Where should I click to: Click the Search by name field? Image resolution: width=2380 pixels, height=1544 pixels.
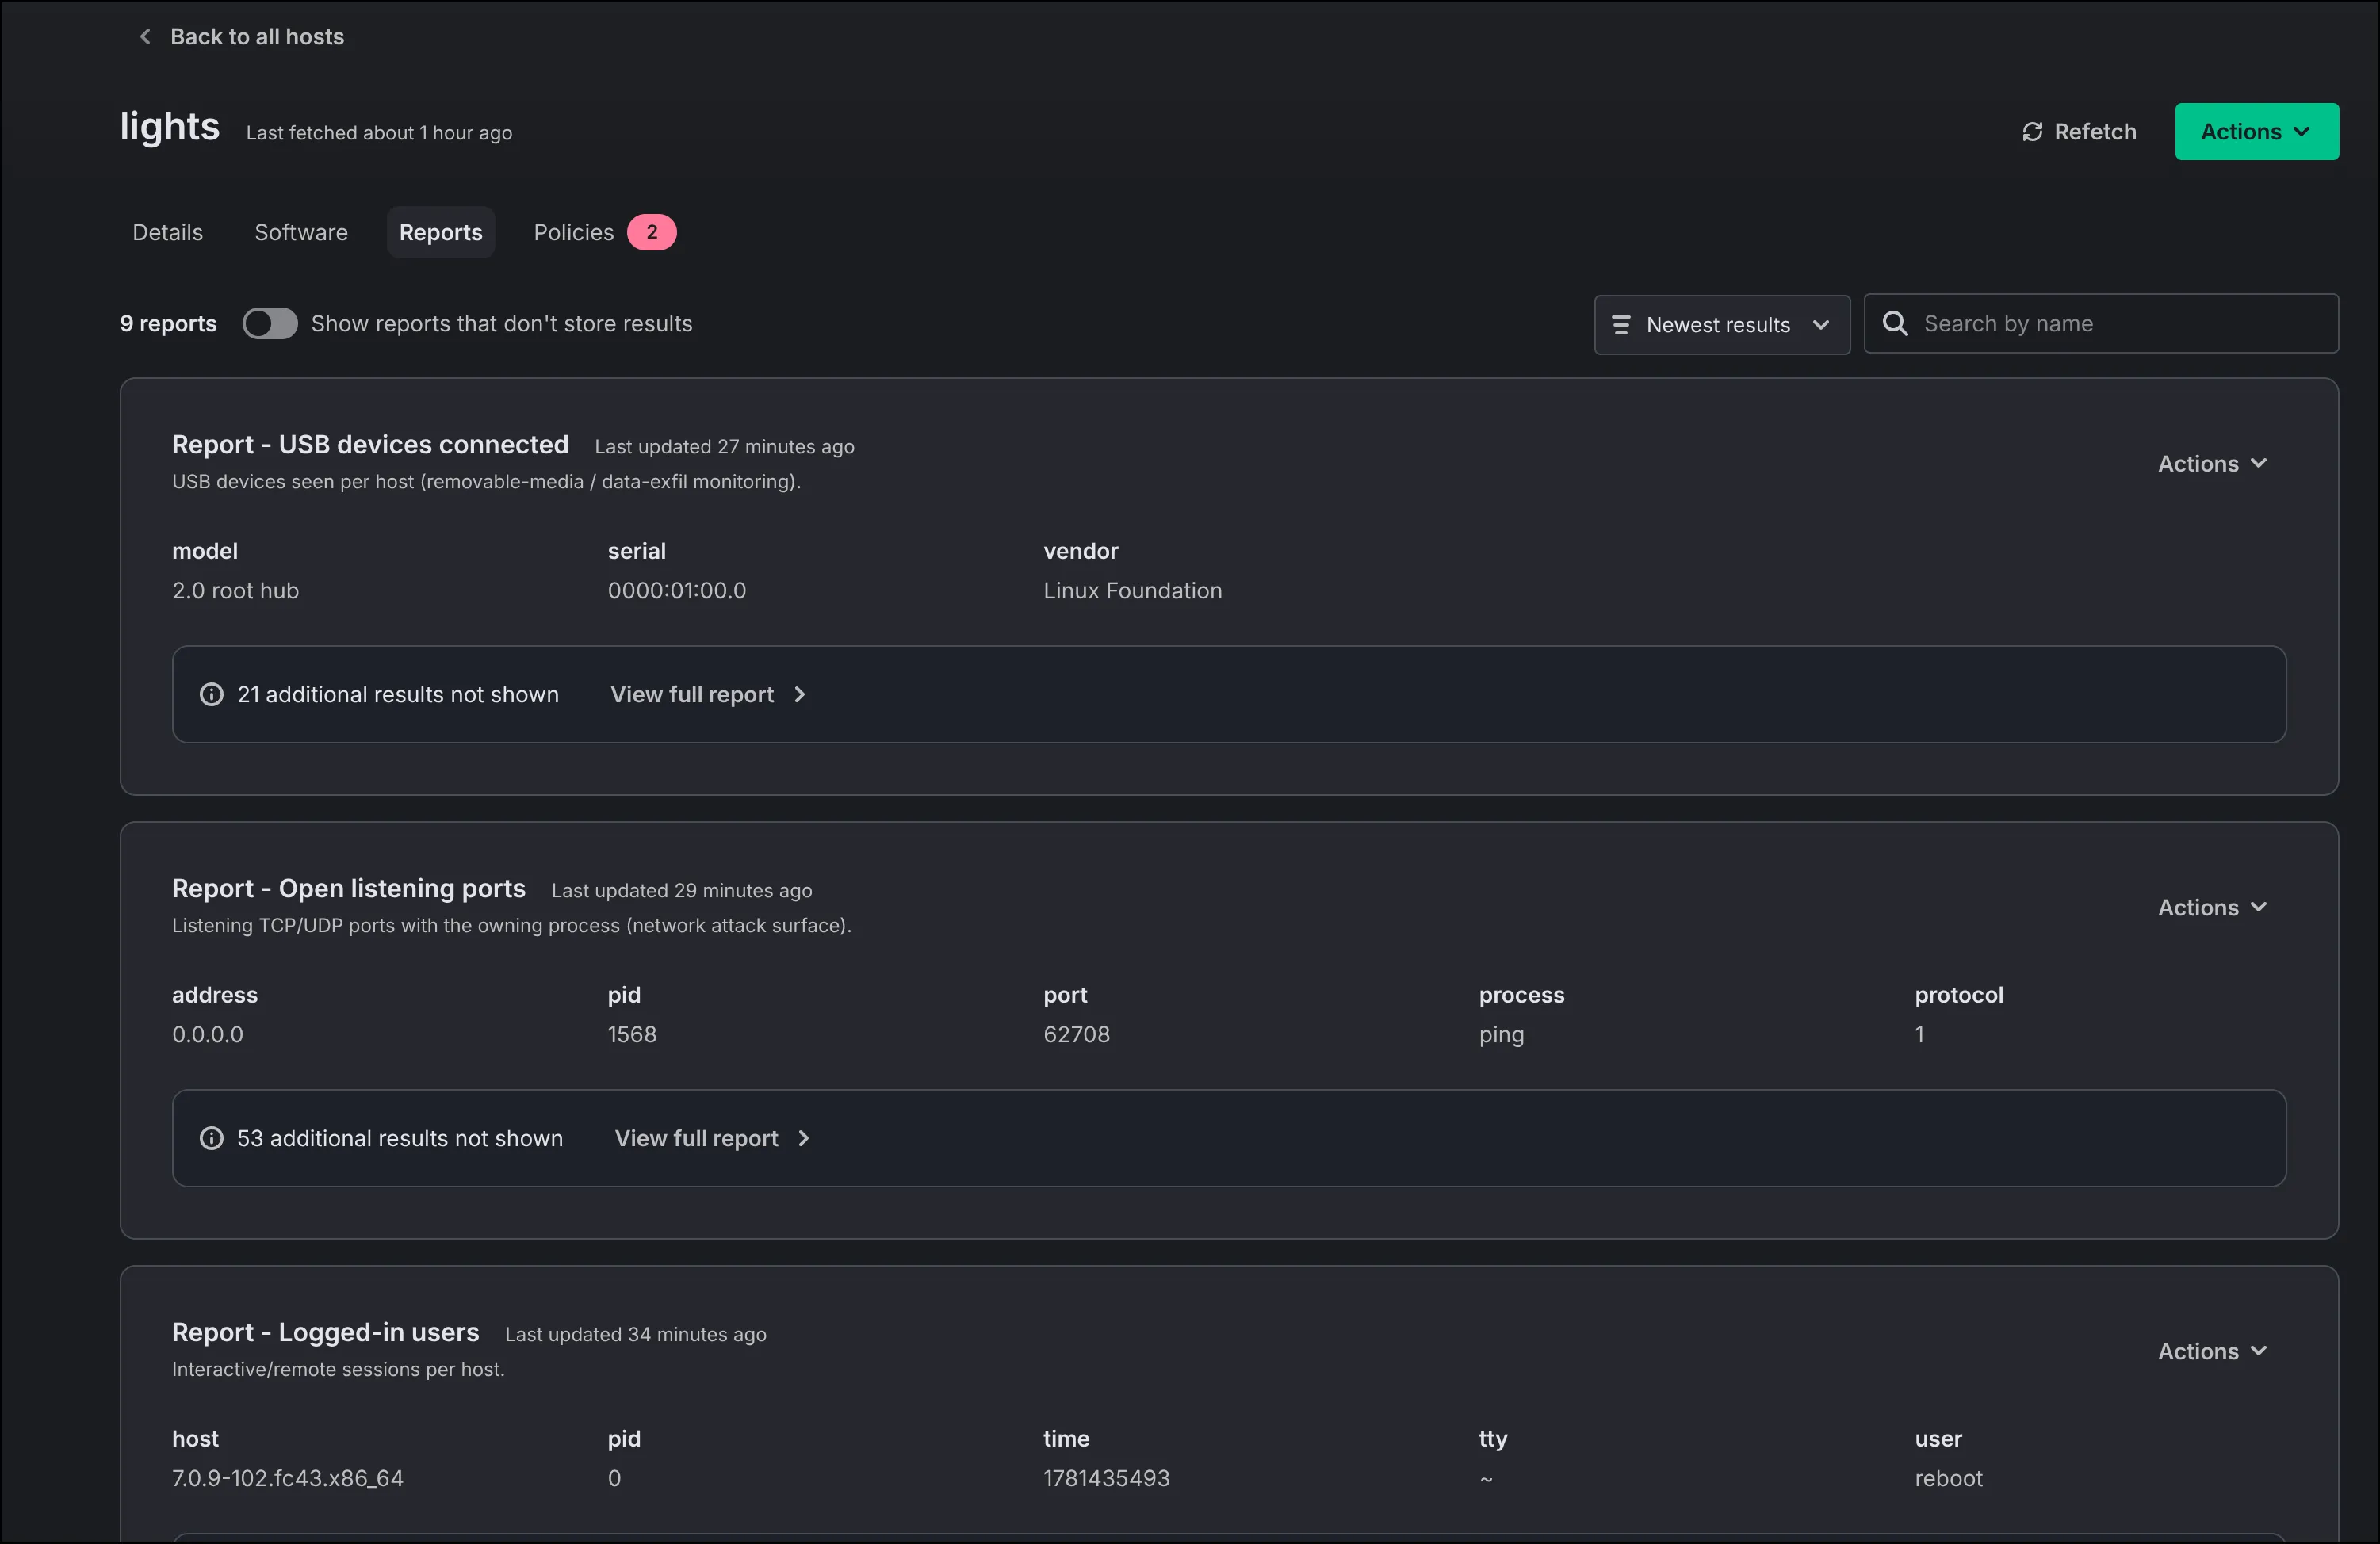pyautogui.click(x=2101, y=323)
